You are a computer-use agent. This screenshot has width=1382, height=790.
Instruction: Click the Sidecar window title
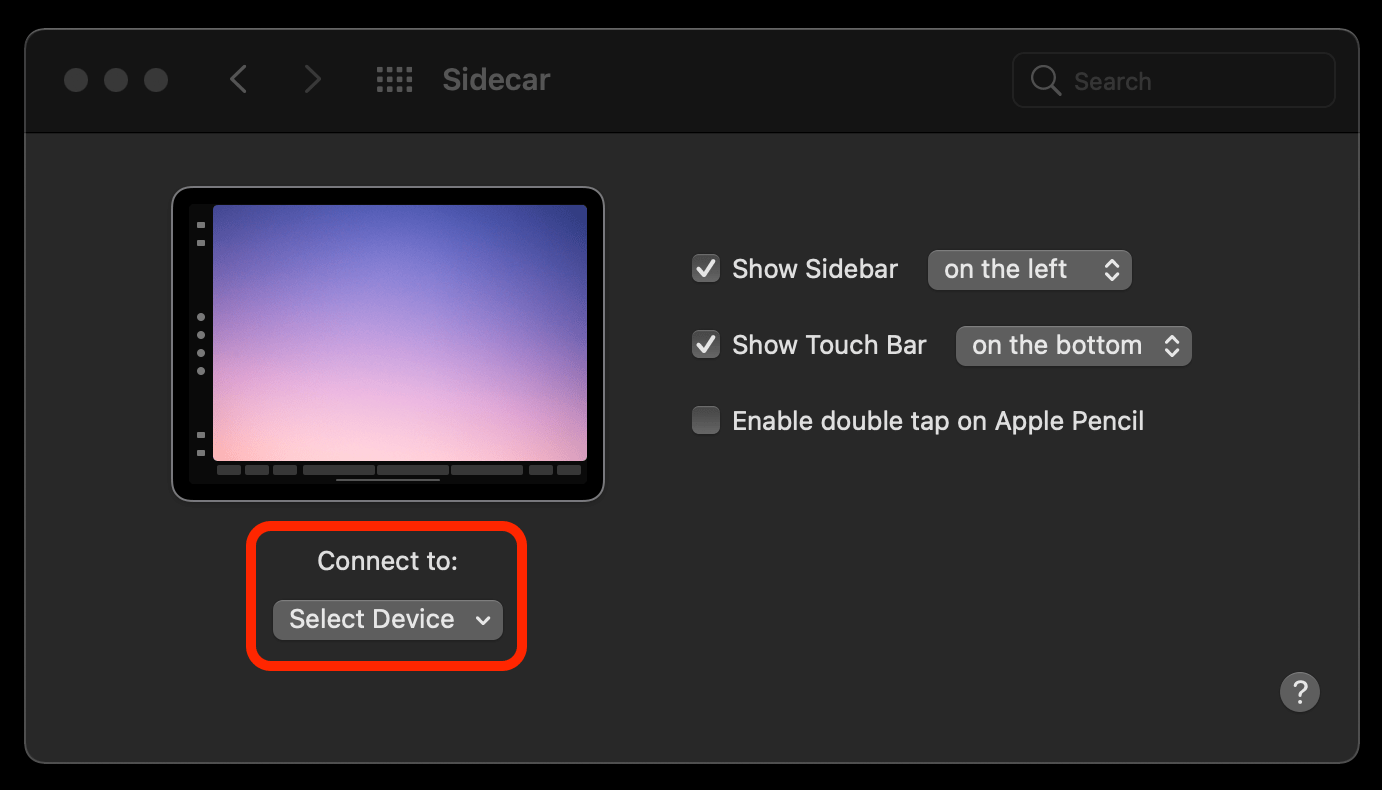[497, 80]
